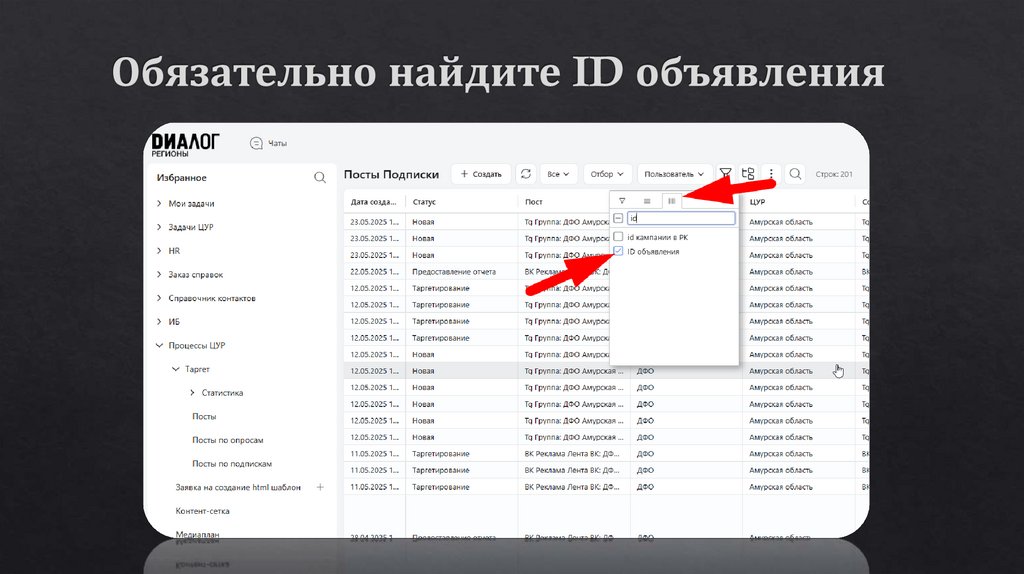Open Контент-сетка in the sidebar
Screen dimensions: 1024x574
pos(202,511)
